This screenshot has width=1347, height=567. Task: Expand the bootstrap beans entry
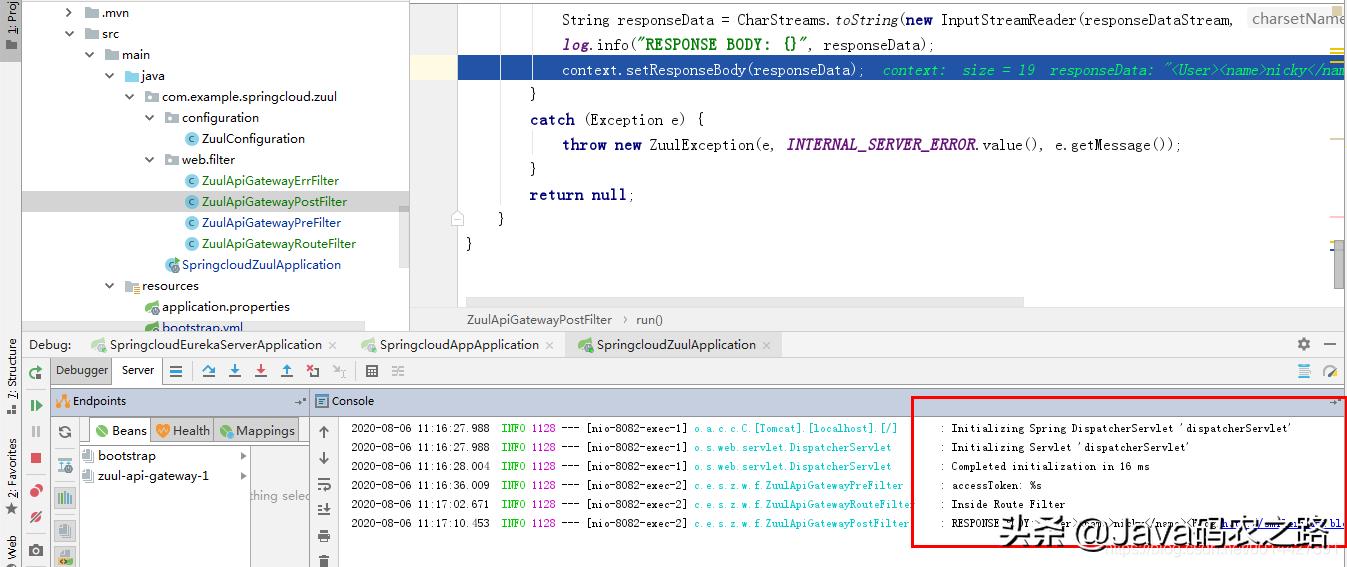pyautogui.click(x=243, y=456)
